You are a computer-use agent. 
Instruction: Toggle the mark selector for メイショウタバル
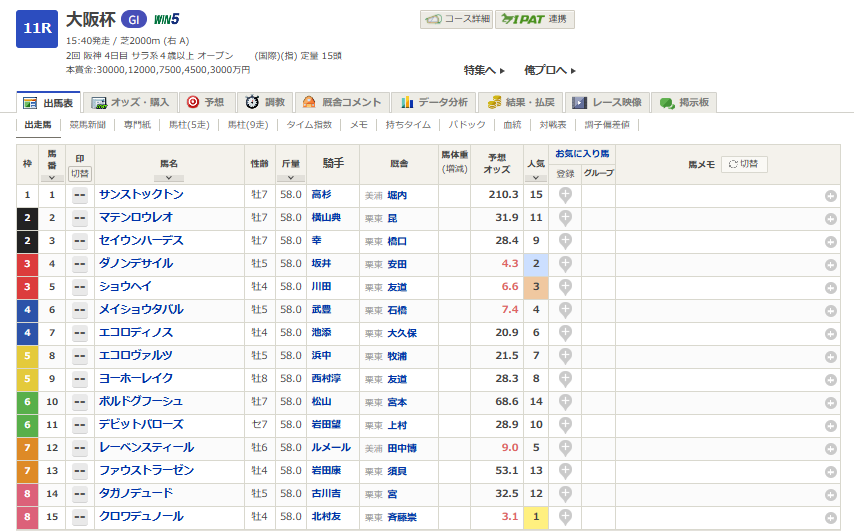coord(79,310)
